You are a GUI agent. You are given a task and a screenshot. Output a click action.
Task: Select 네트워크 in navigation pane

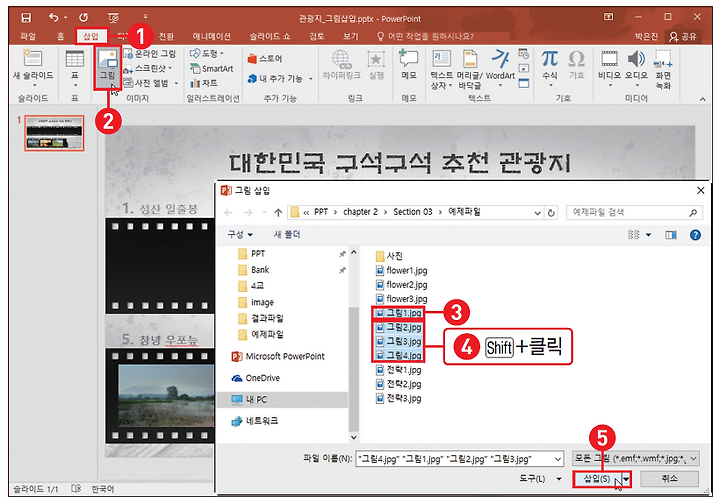pyautogui.click(x=255, y=421)
